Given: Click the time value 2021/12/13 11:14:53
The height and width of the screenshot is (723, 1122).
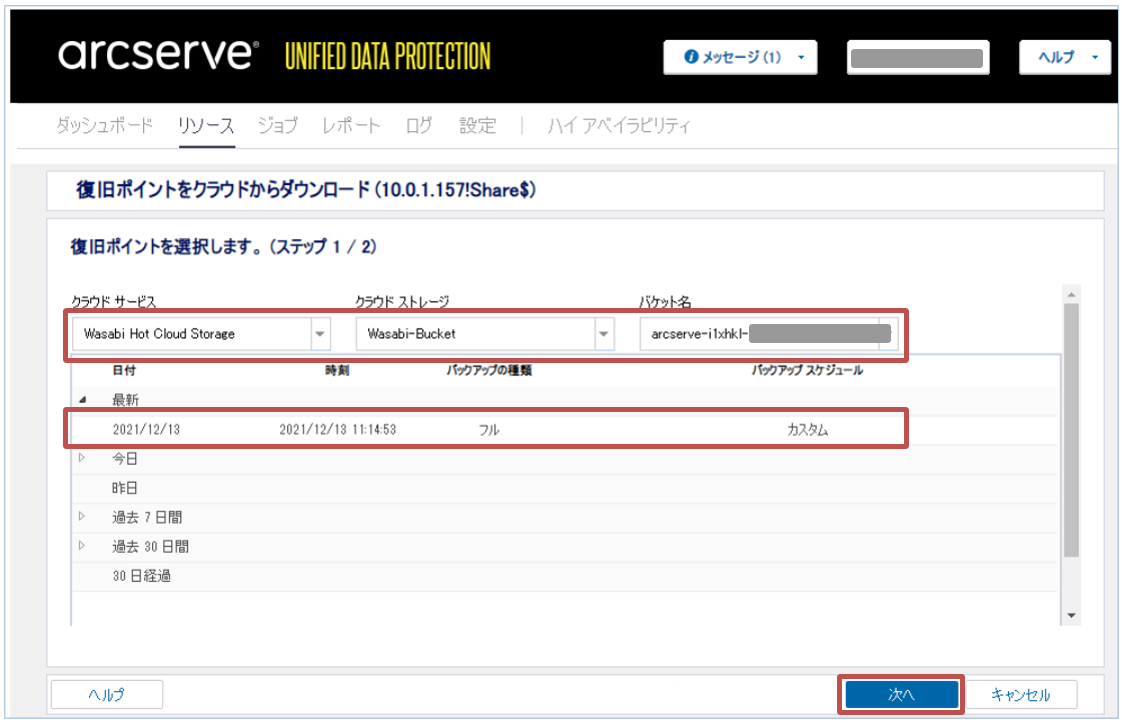Looking at the screenshot, I should tap(338, 430).
